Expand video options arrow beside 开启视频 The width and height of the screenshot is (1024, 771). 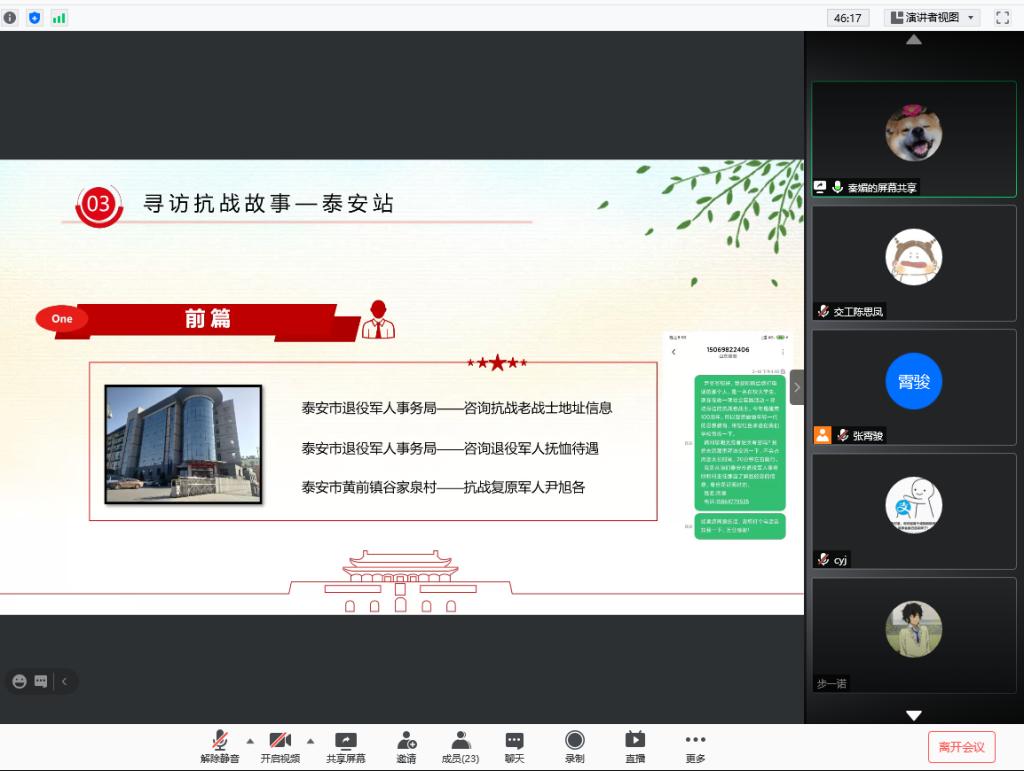click(310, 741)
